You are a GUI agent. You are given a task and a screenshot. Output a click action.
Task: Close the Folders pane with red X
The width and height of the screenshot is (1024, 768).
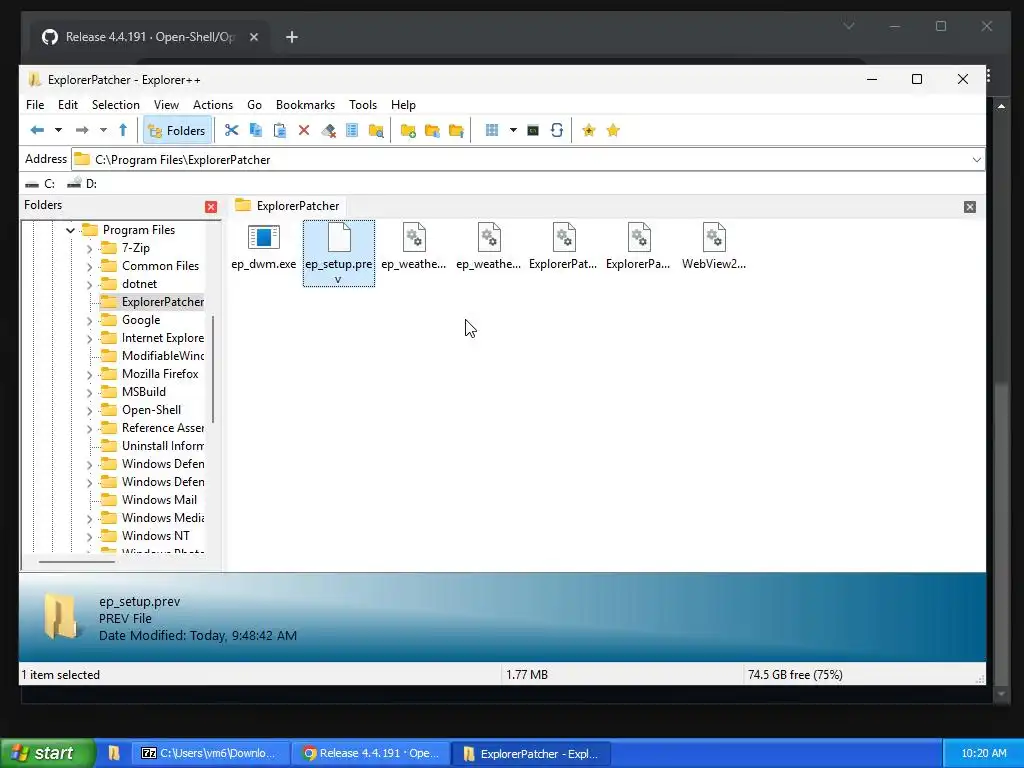(x=211, y=207)
